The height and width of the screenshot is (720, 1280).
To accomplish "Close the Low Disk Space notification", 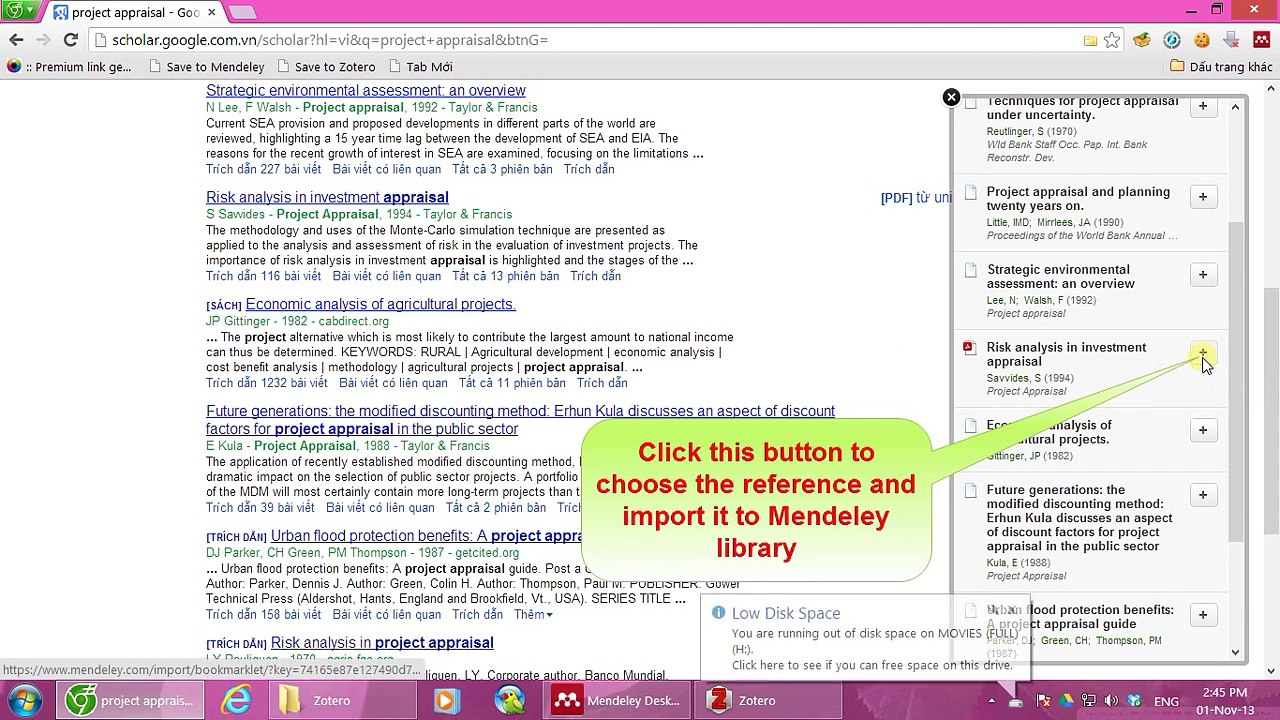I will click(x=1012, y=607).
